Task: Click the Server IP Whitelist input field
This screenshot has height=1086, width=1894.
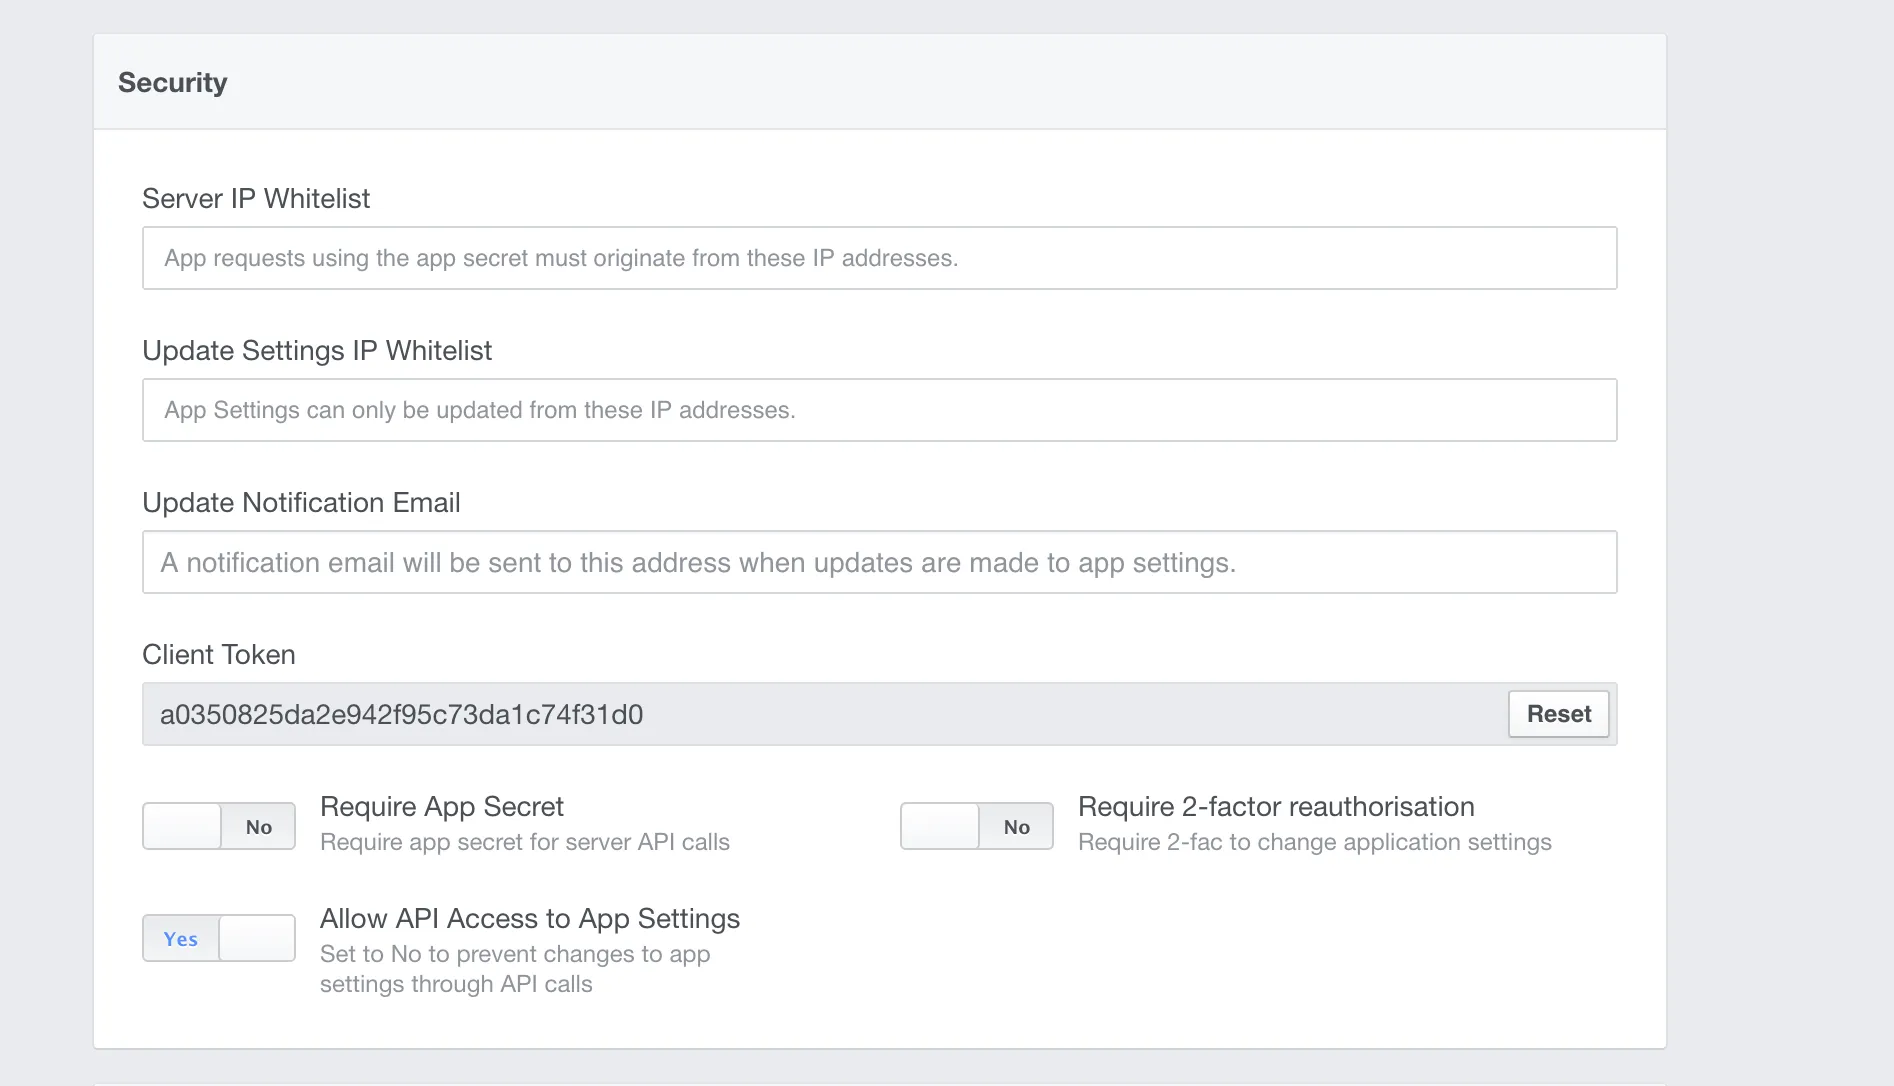Action: pos(879,258)
